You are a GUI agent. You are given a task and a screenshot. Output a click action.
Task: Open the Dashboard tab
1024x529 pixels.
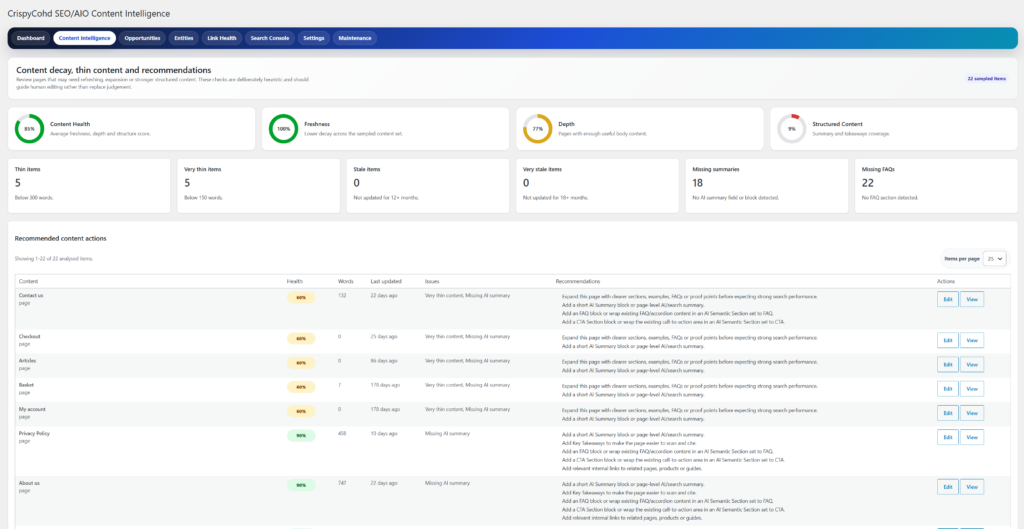click(31, 39)
